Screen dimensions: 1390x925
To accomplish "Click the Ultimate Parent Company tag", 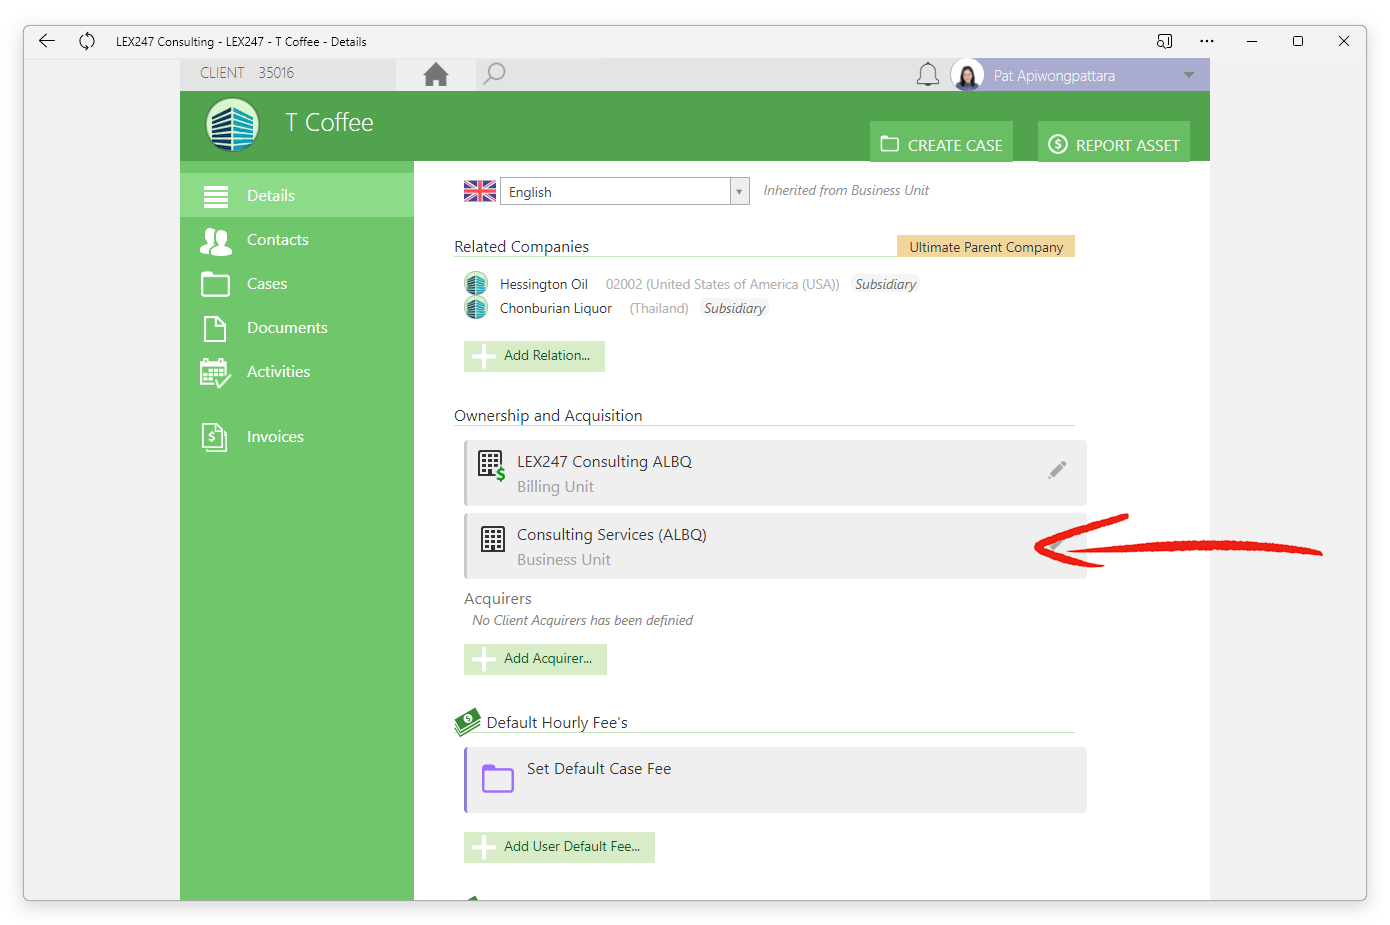I will point(986,247).
